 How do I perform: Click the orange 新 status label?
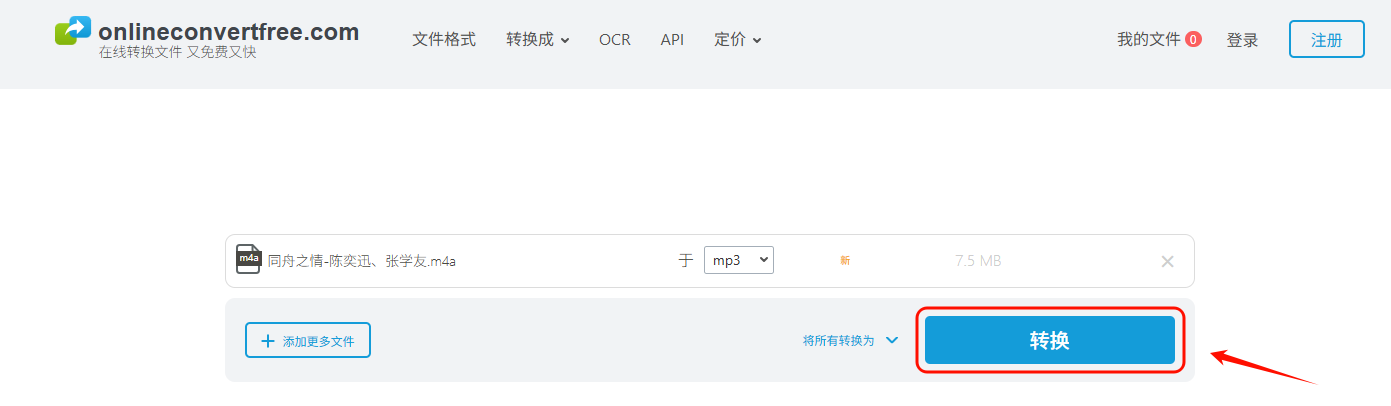click(845, 261)
